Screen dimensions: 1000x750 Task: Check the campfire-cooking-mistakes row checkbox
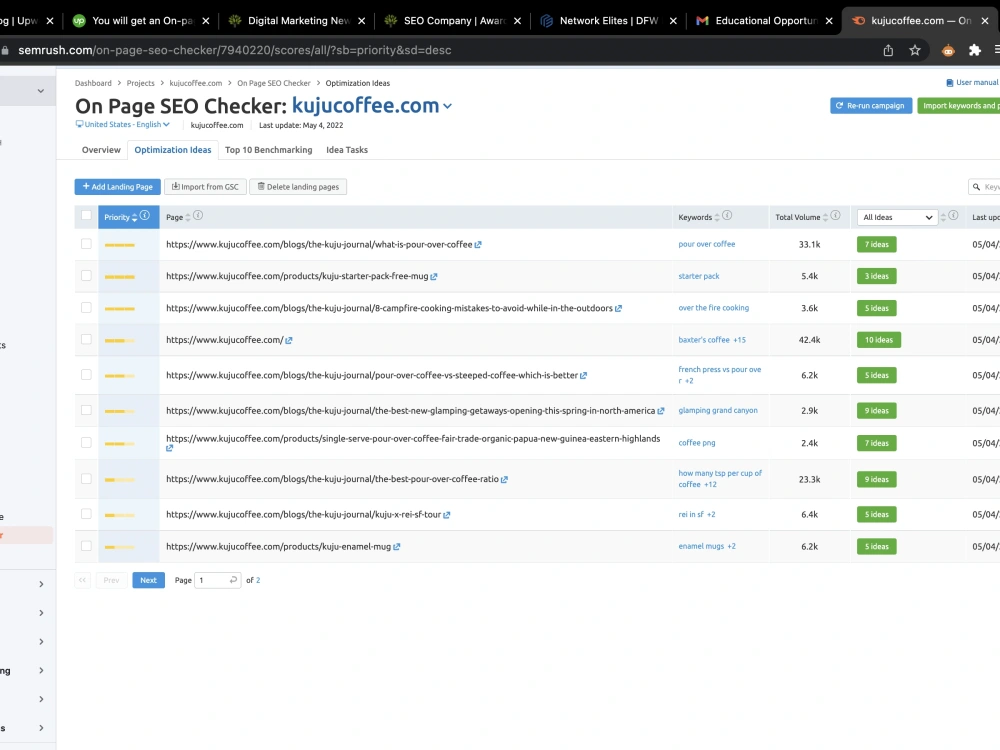pos(86,307)
